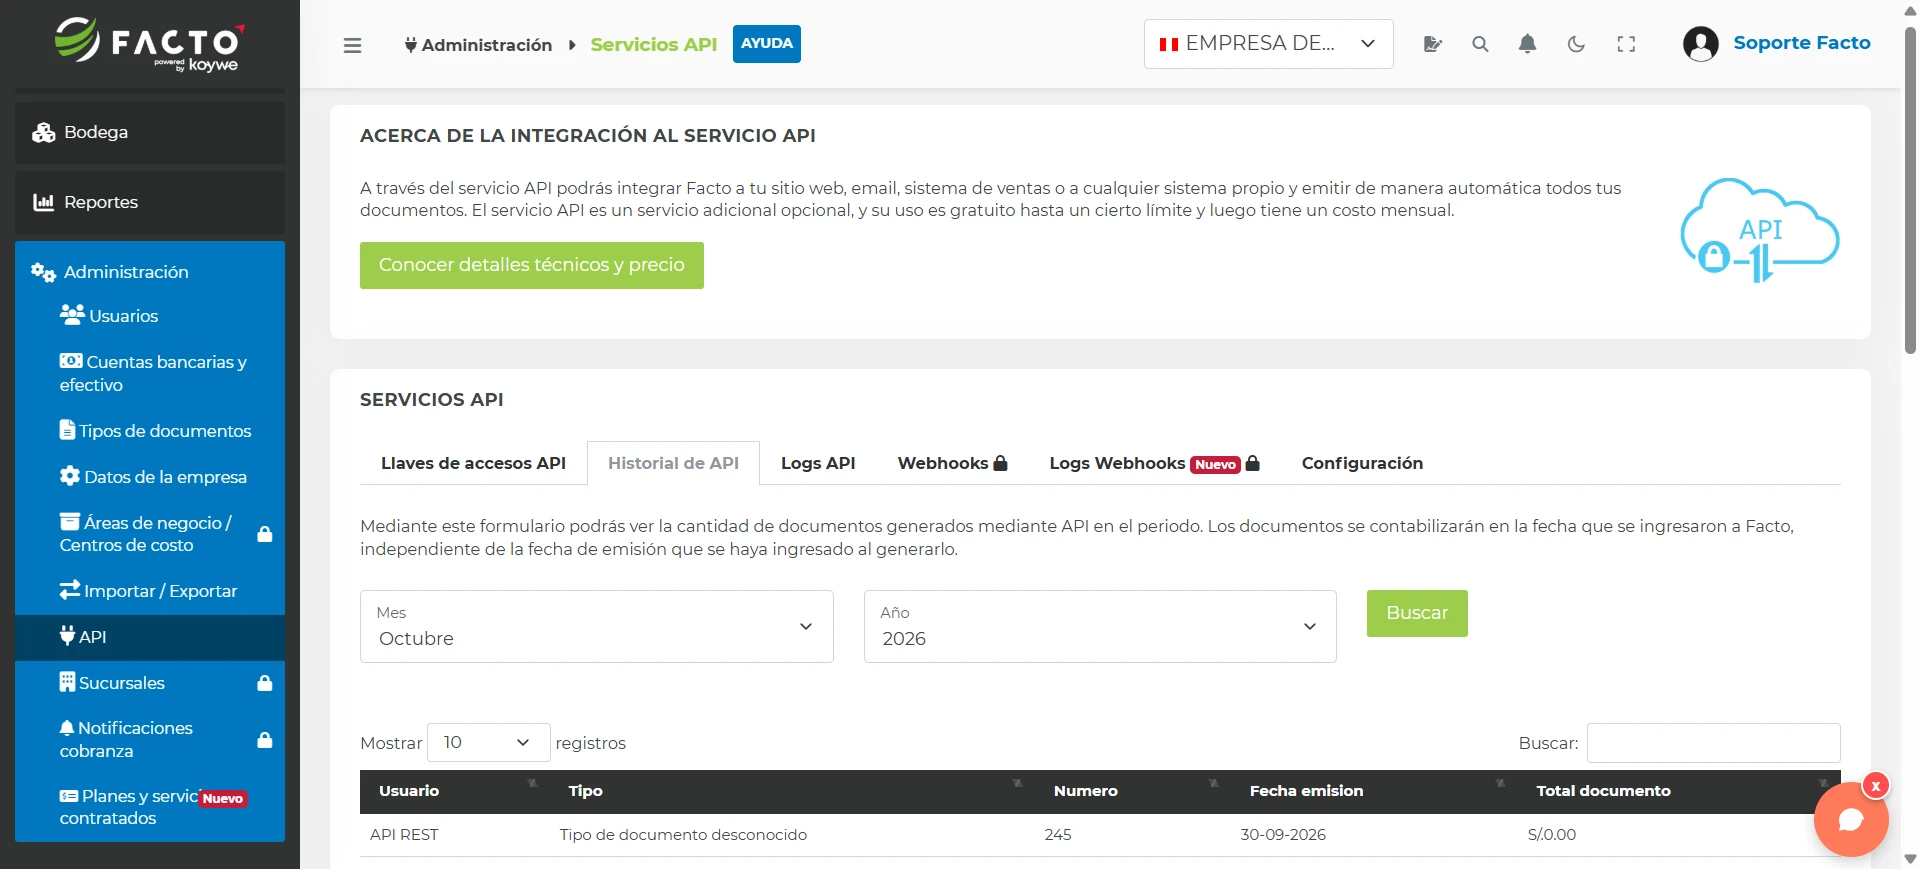Viewport: 1920px width, 869px height.
Task: Click Administración breadcrumb link
Action: tap(478, 45)
